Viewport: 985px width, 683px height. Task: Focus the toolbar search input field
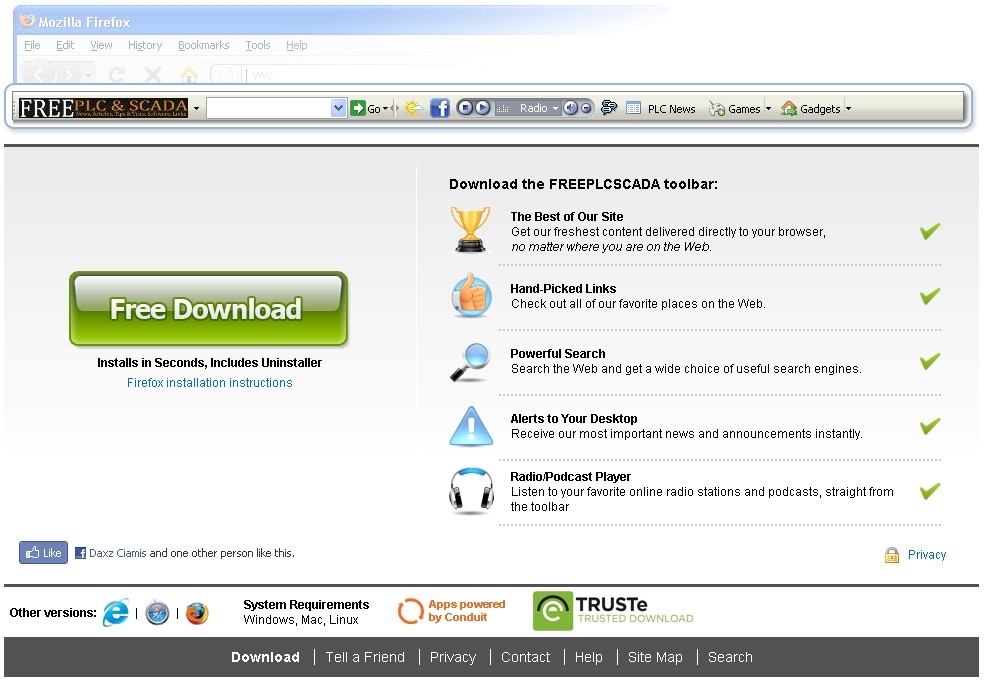[269, 108]
